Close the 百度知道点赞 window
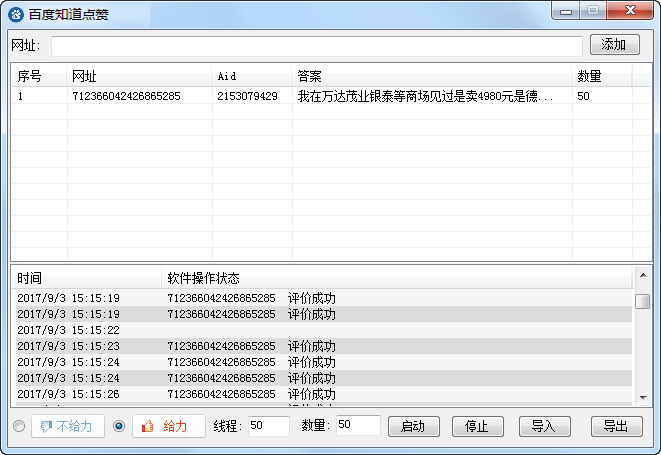This screenshot has height=455, width=661. click(630, 11)
